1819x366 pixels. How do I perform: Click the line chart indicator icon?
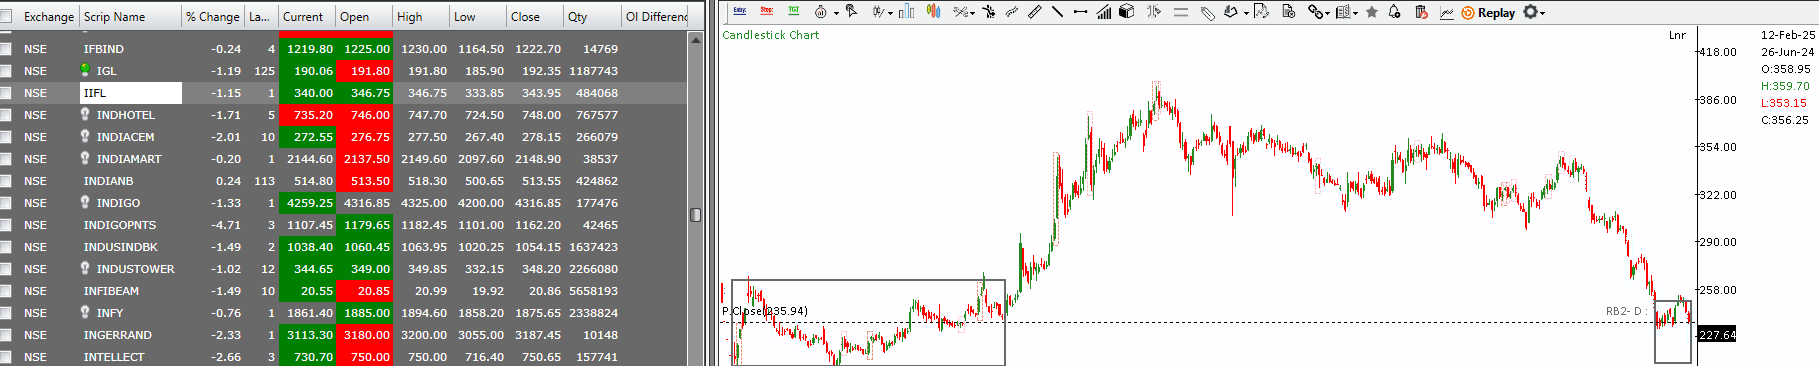tap(1447, 13)
